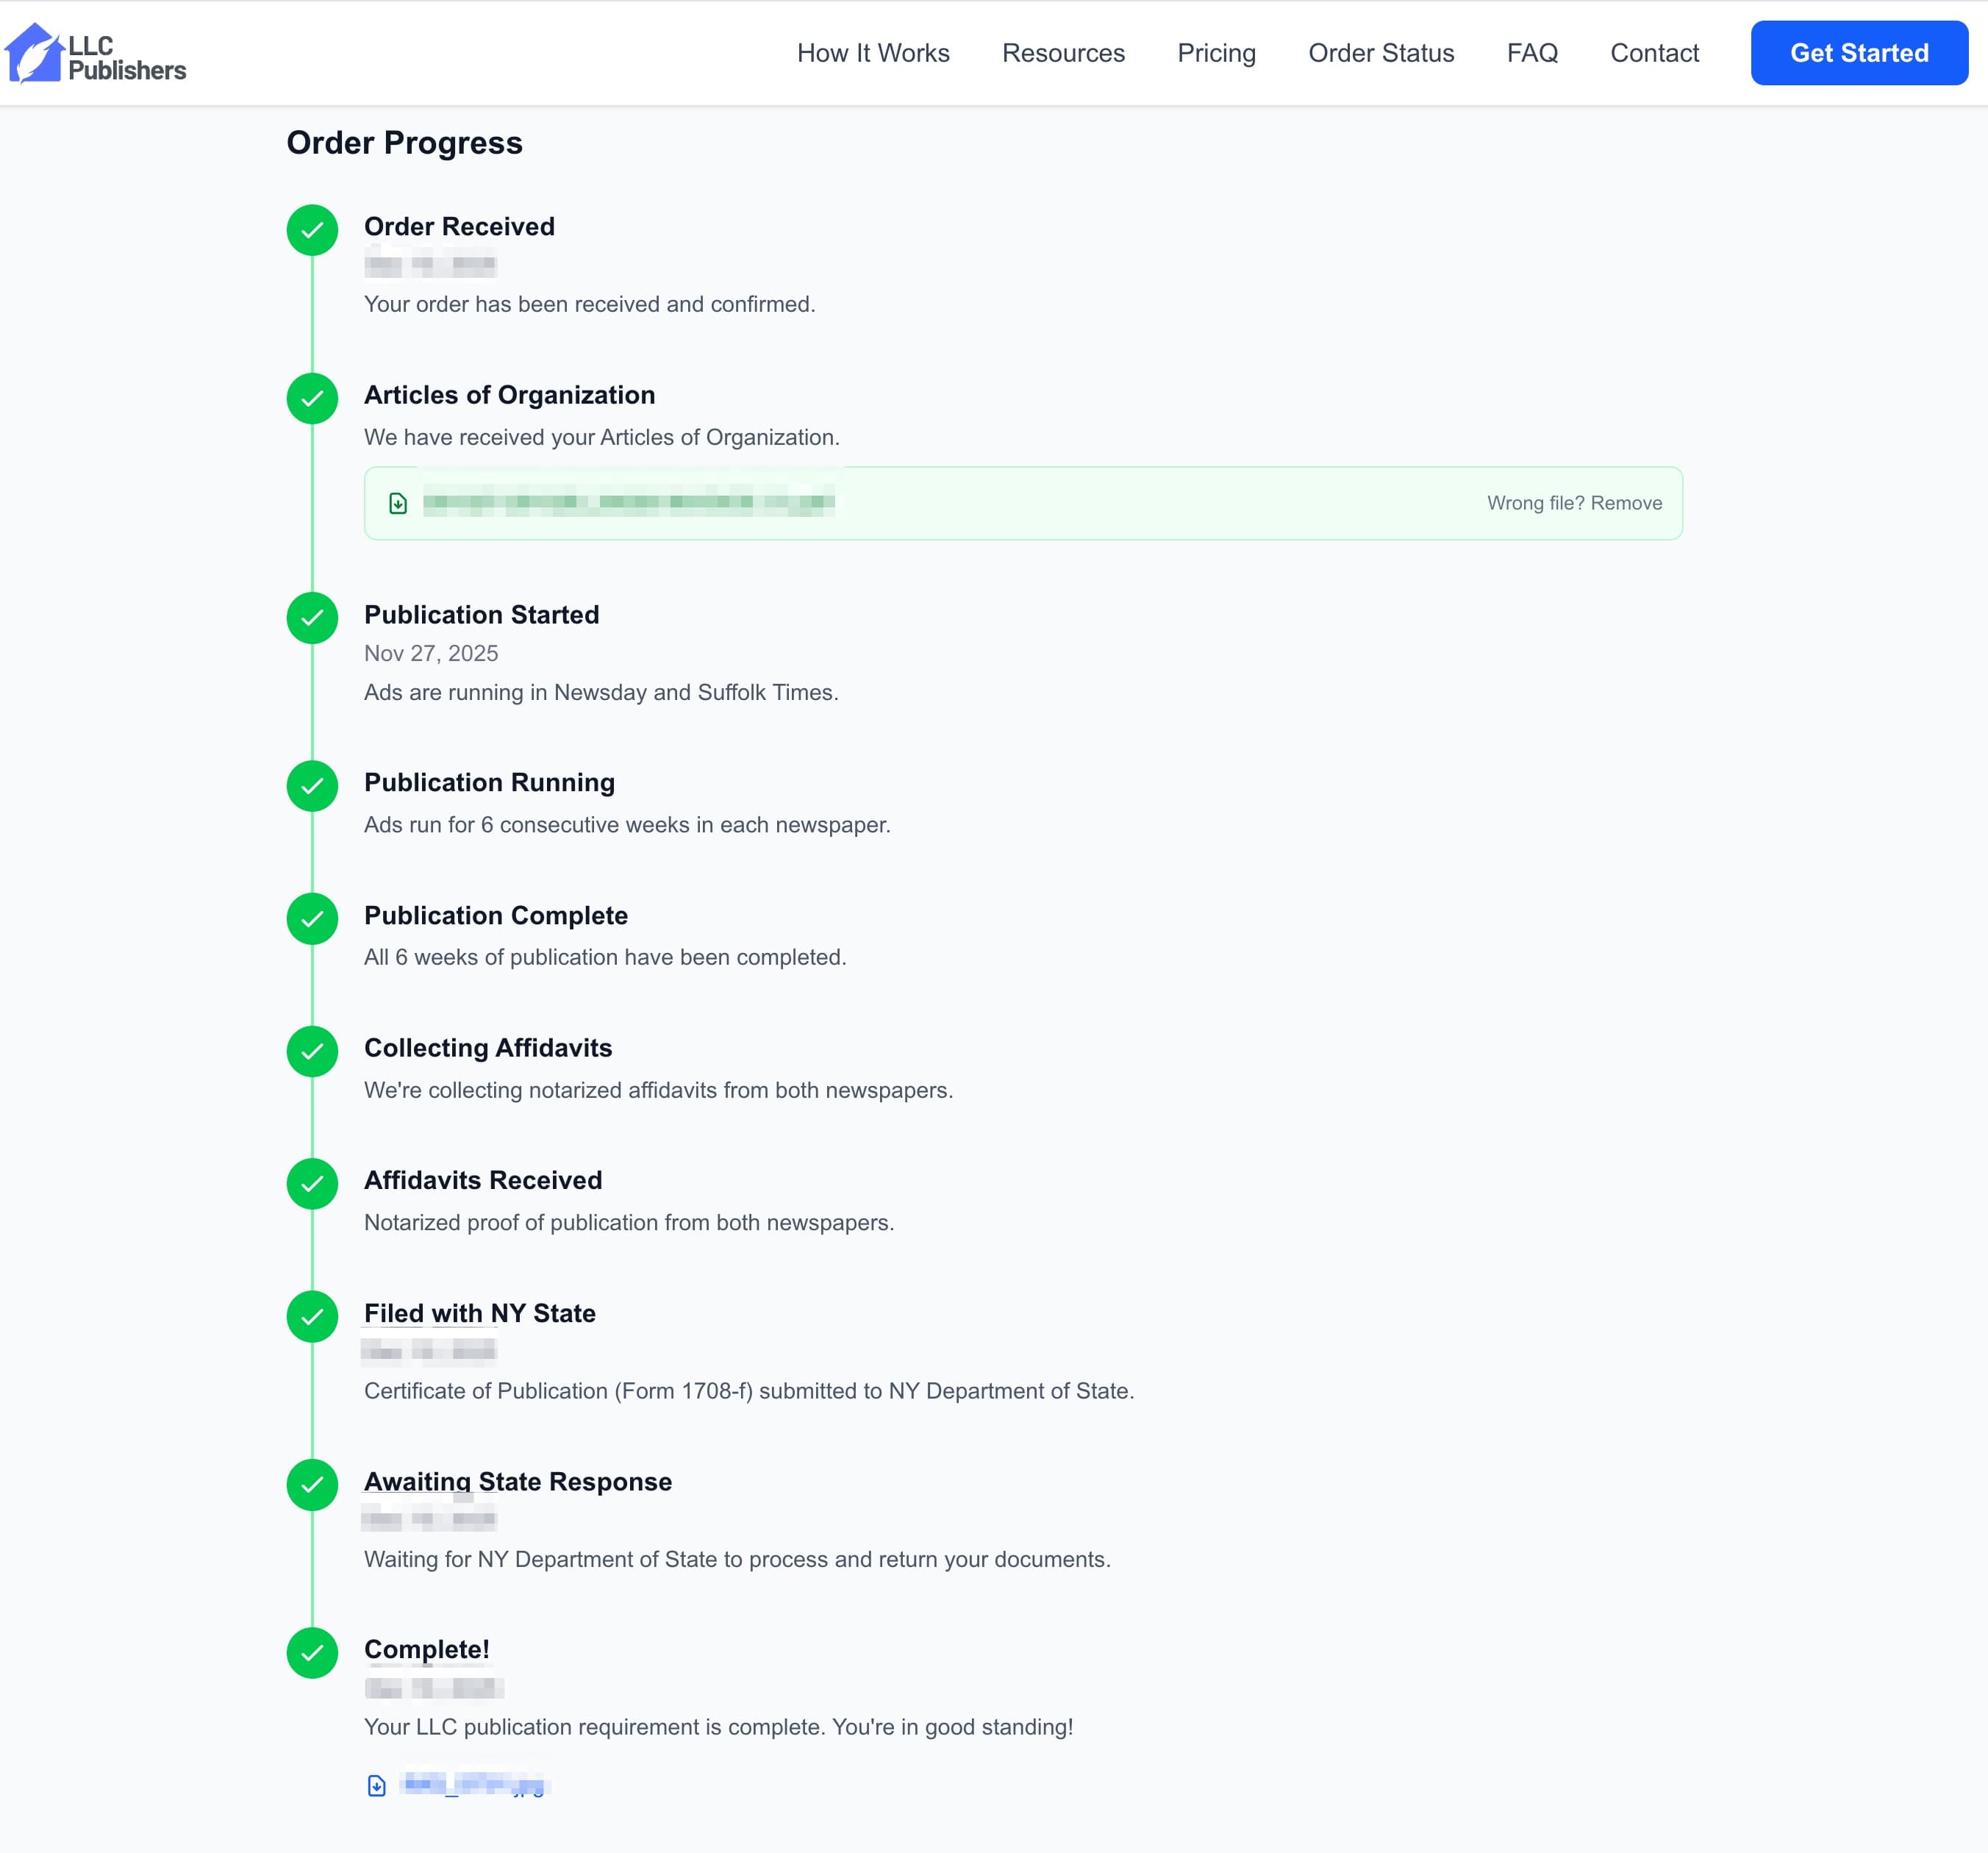Screen dimensions: 1988x1853
Task: Click the checkmark icon beside Collecting Affidavits
Action: pos(312,1052)
